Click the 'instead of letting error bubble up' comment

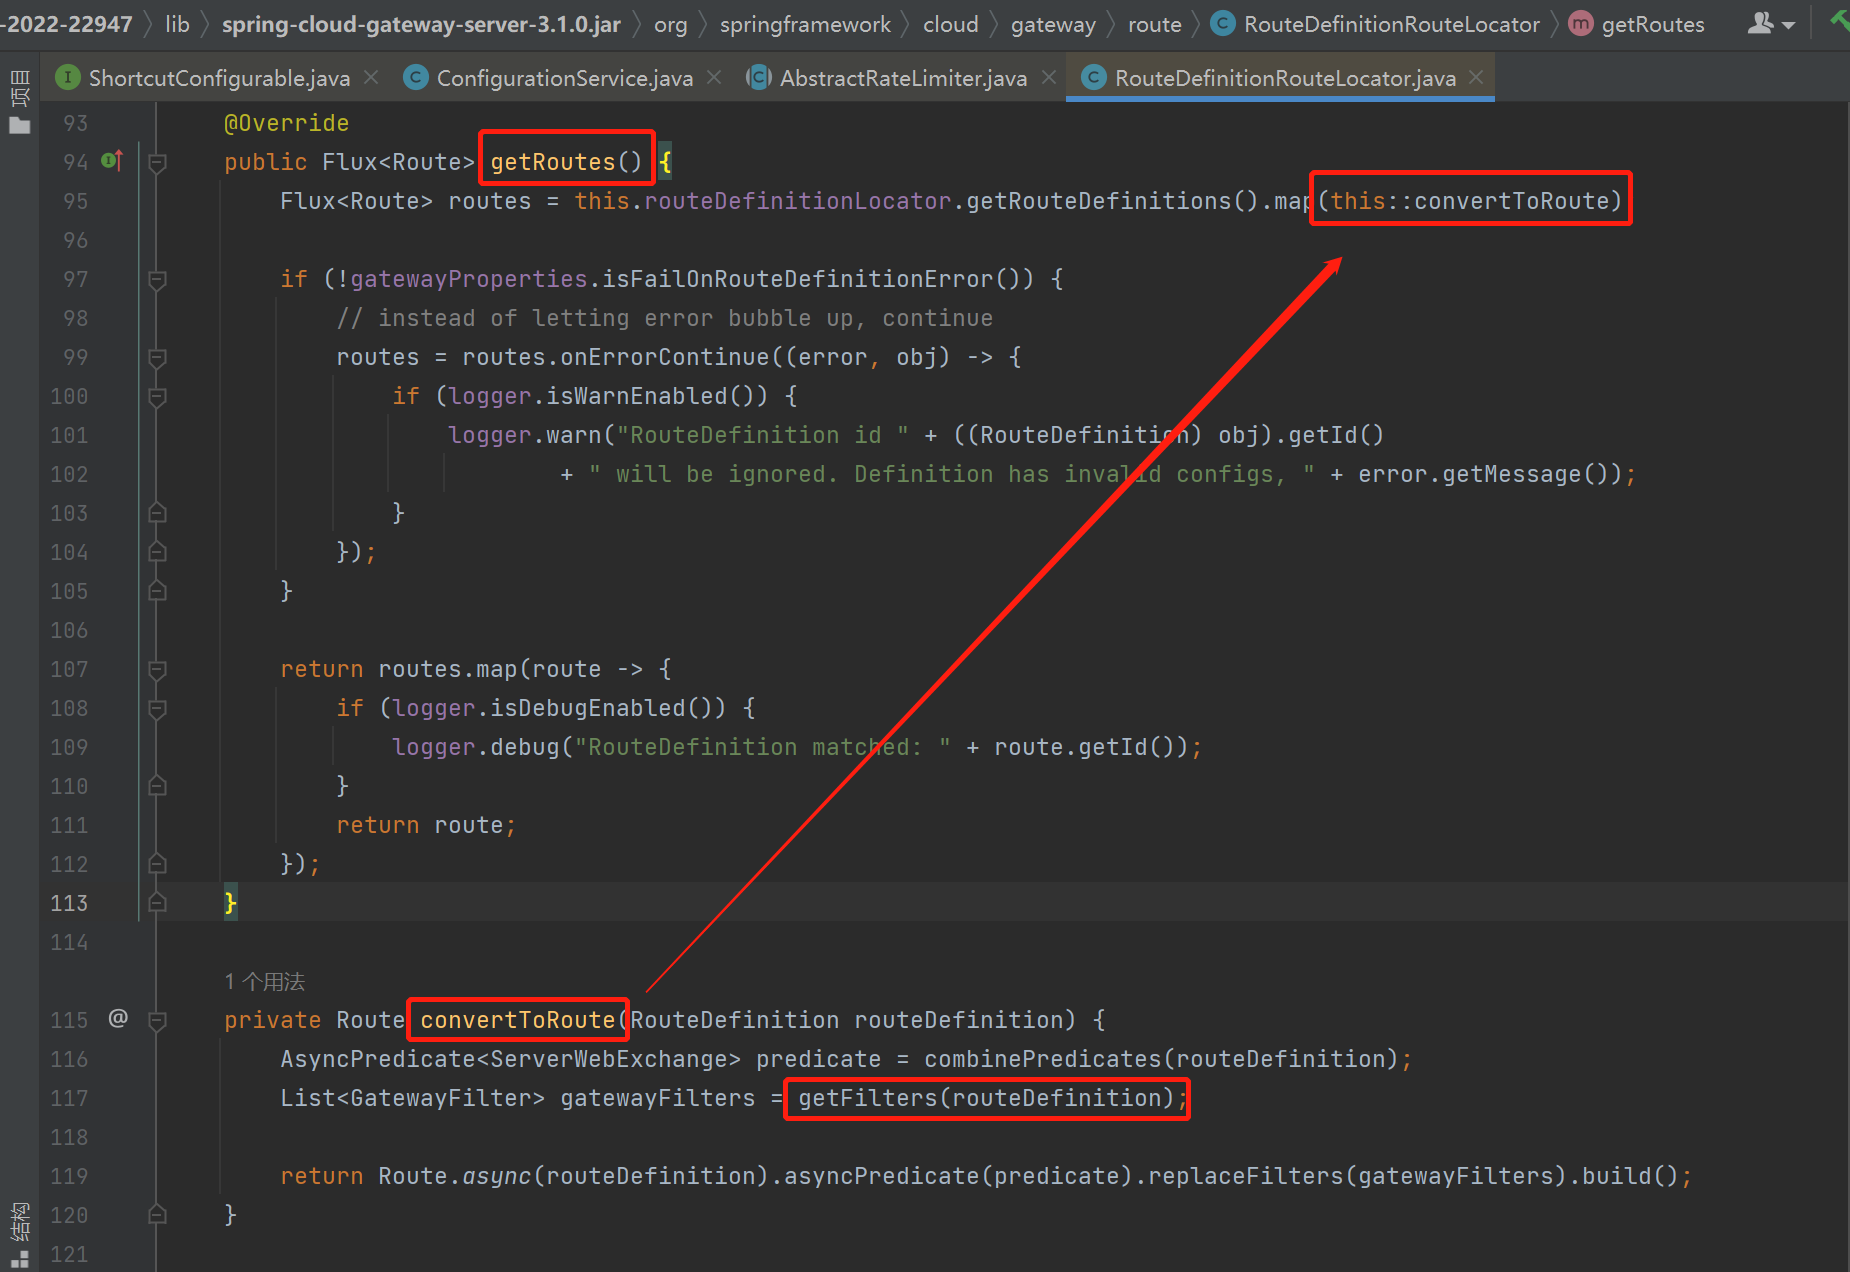tap(665, 318)
